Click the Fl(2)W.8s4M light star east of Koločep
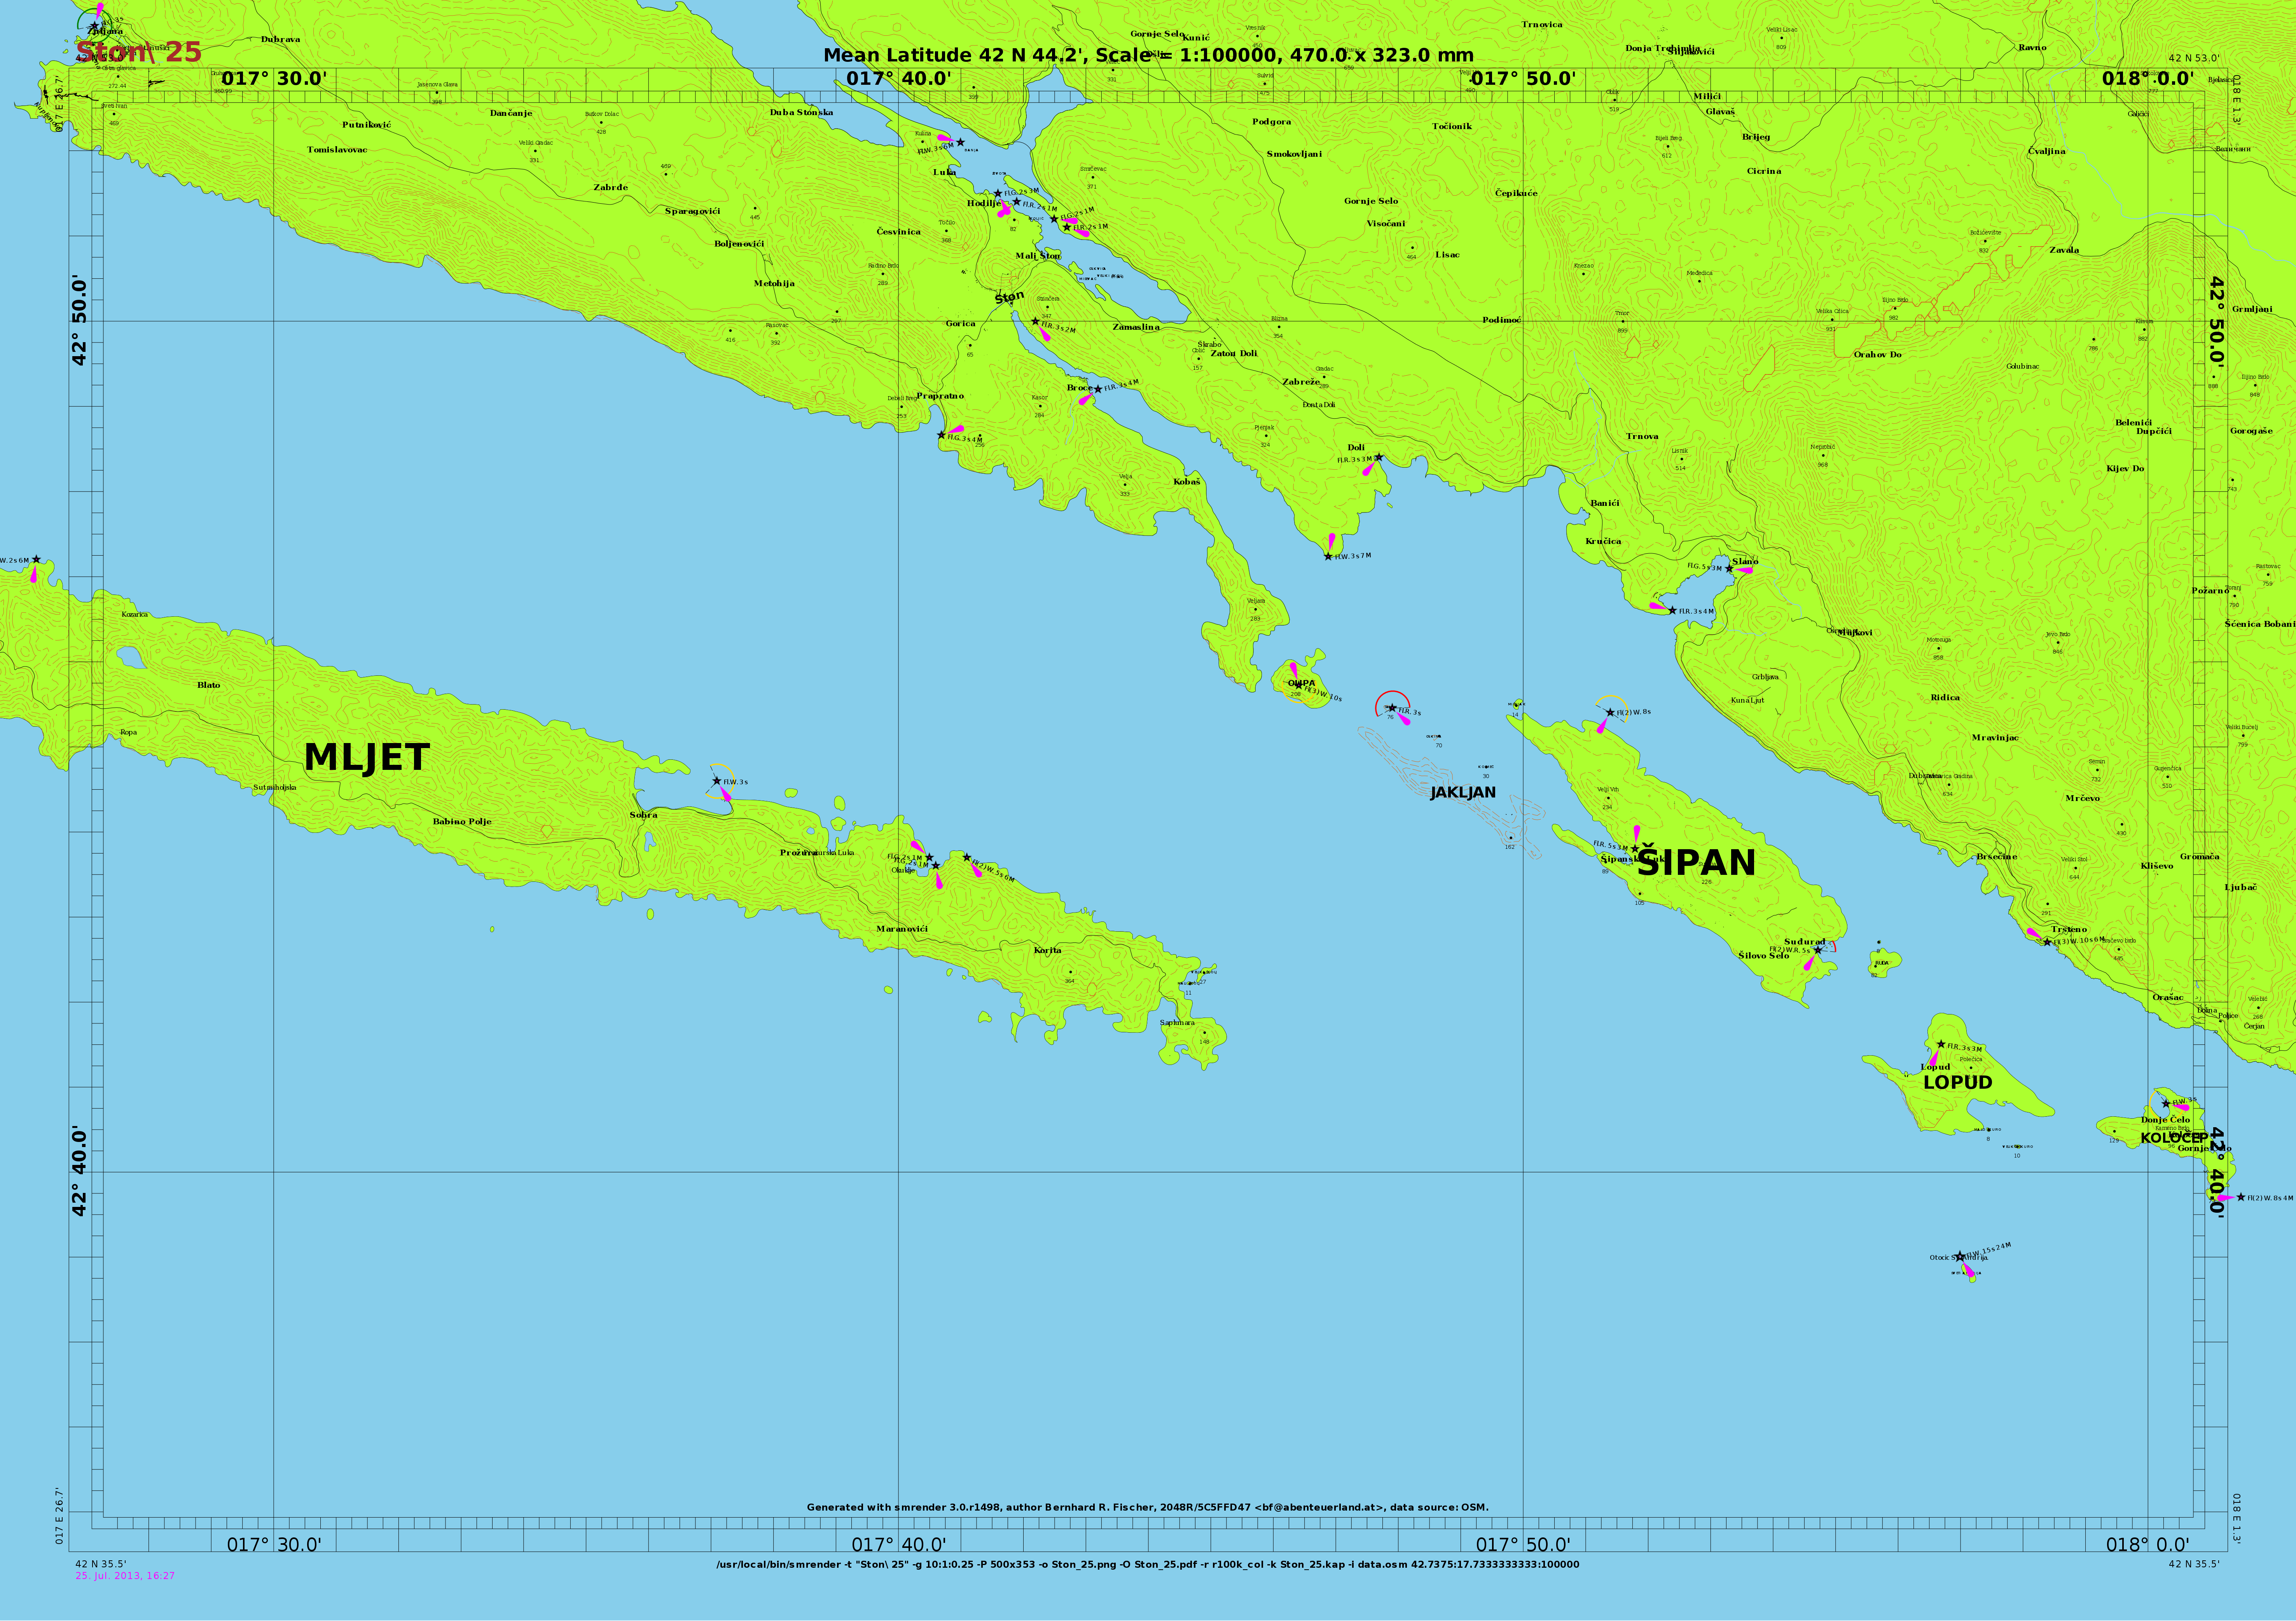 pyautogui.click(x=2241, y=1197)
